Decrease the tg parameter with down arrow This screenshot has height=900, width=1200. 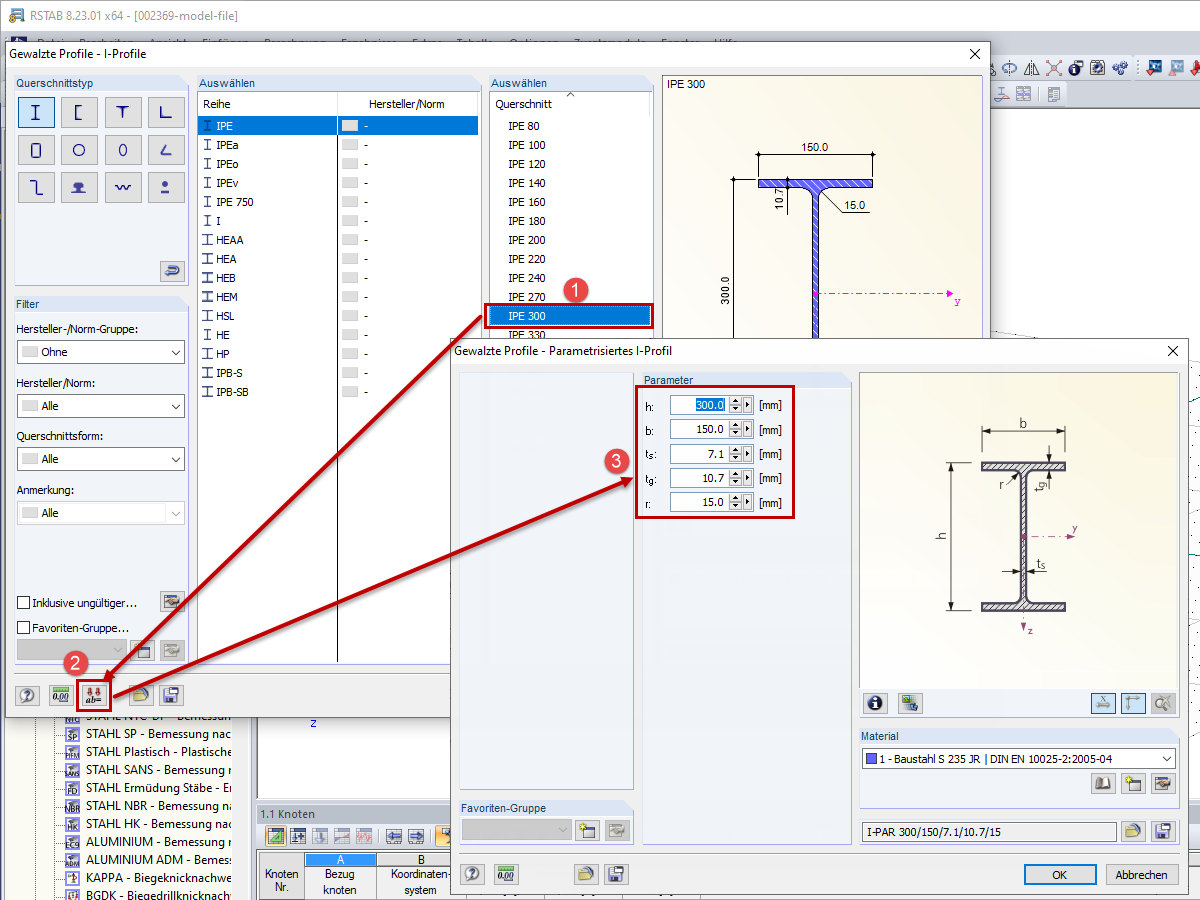pos(735,483)
